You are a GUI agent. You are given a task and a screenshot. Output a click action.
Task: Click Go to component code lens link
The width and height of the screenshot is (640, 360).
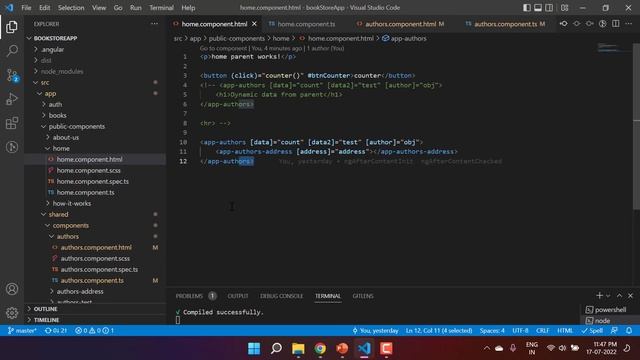point(223,48)
